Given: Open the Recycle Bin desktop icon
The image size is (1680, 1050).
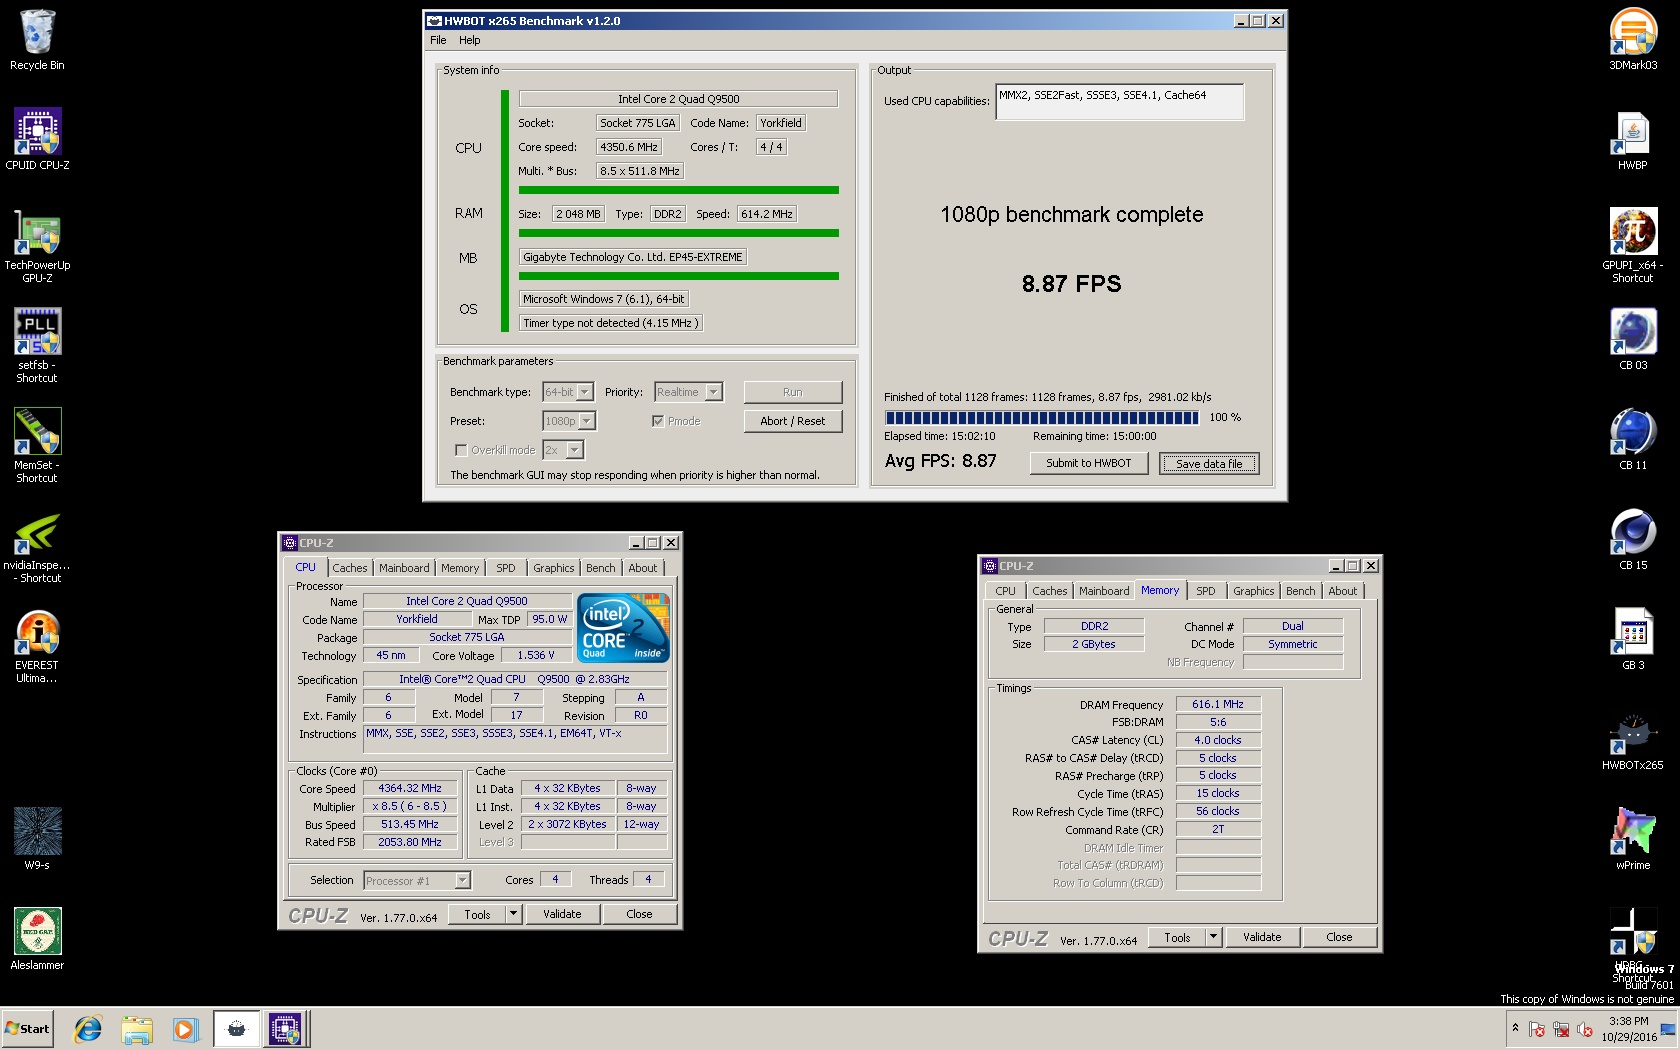Looking at the screenshot, I should 37,41.
